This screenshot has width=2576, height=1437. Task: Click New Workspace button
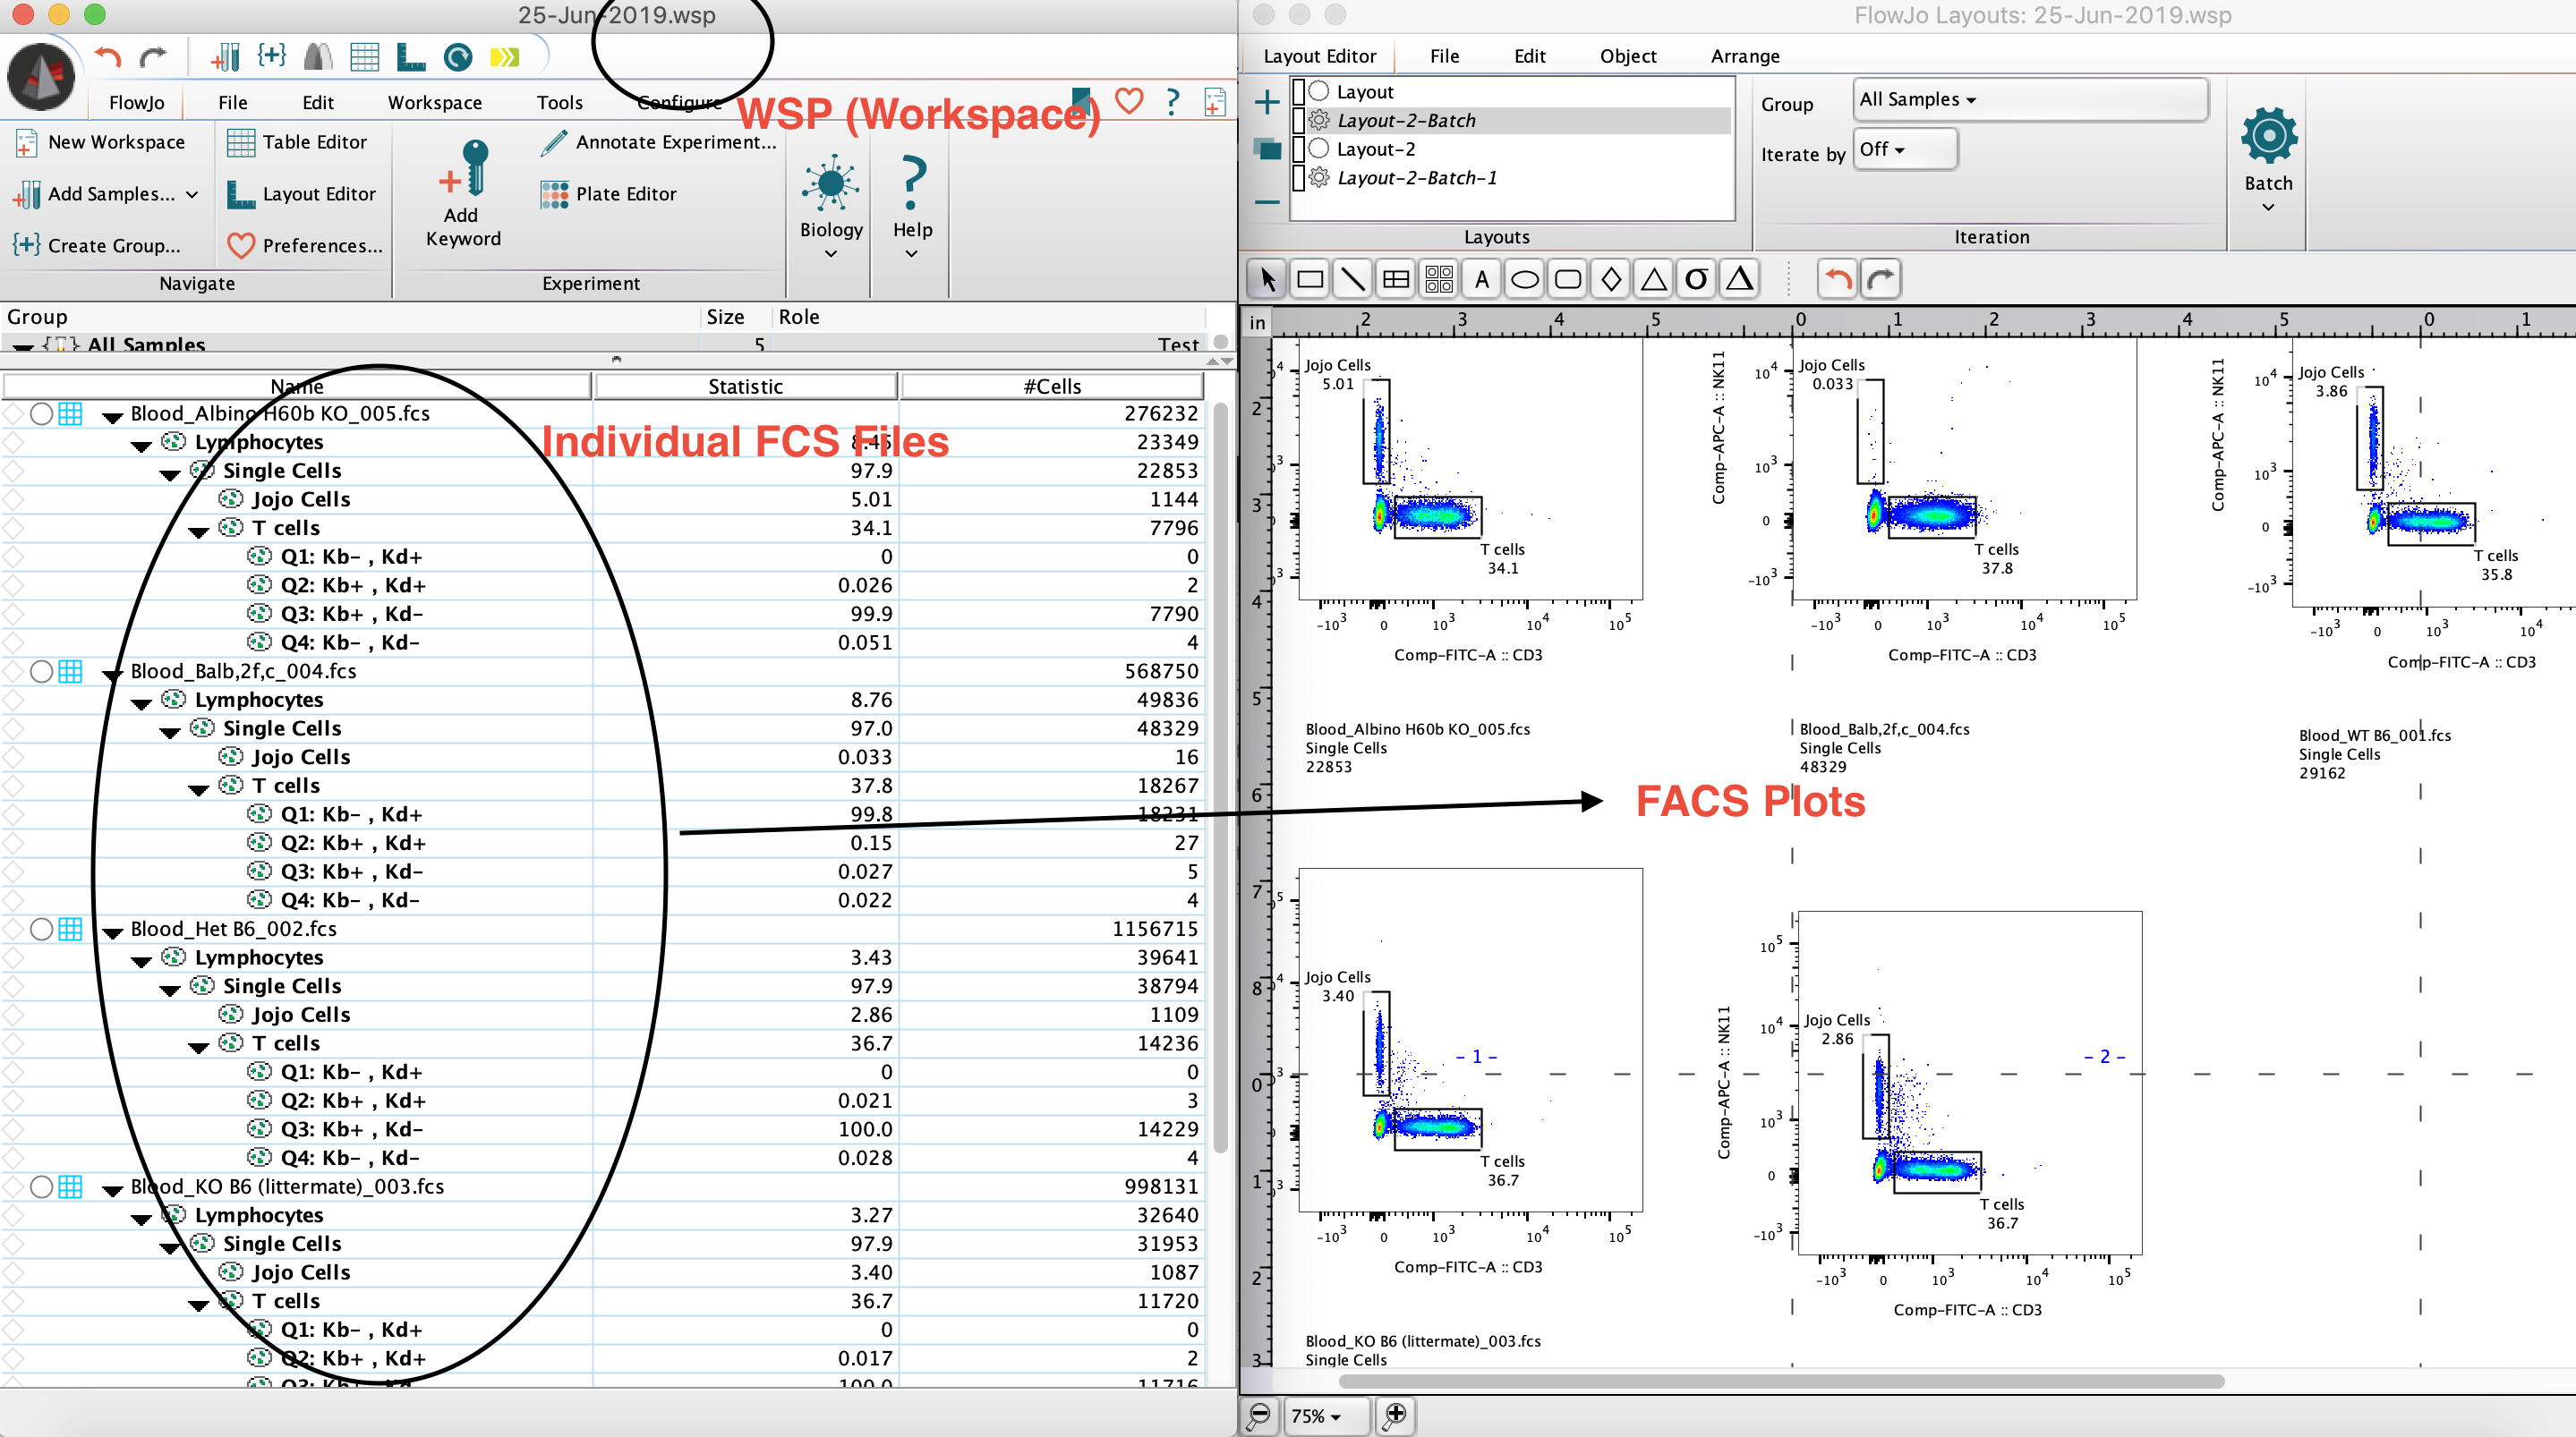click(x=101, y=142)
